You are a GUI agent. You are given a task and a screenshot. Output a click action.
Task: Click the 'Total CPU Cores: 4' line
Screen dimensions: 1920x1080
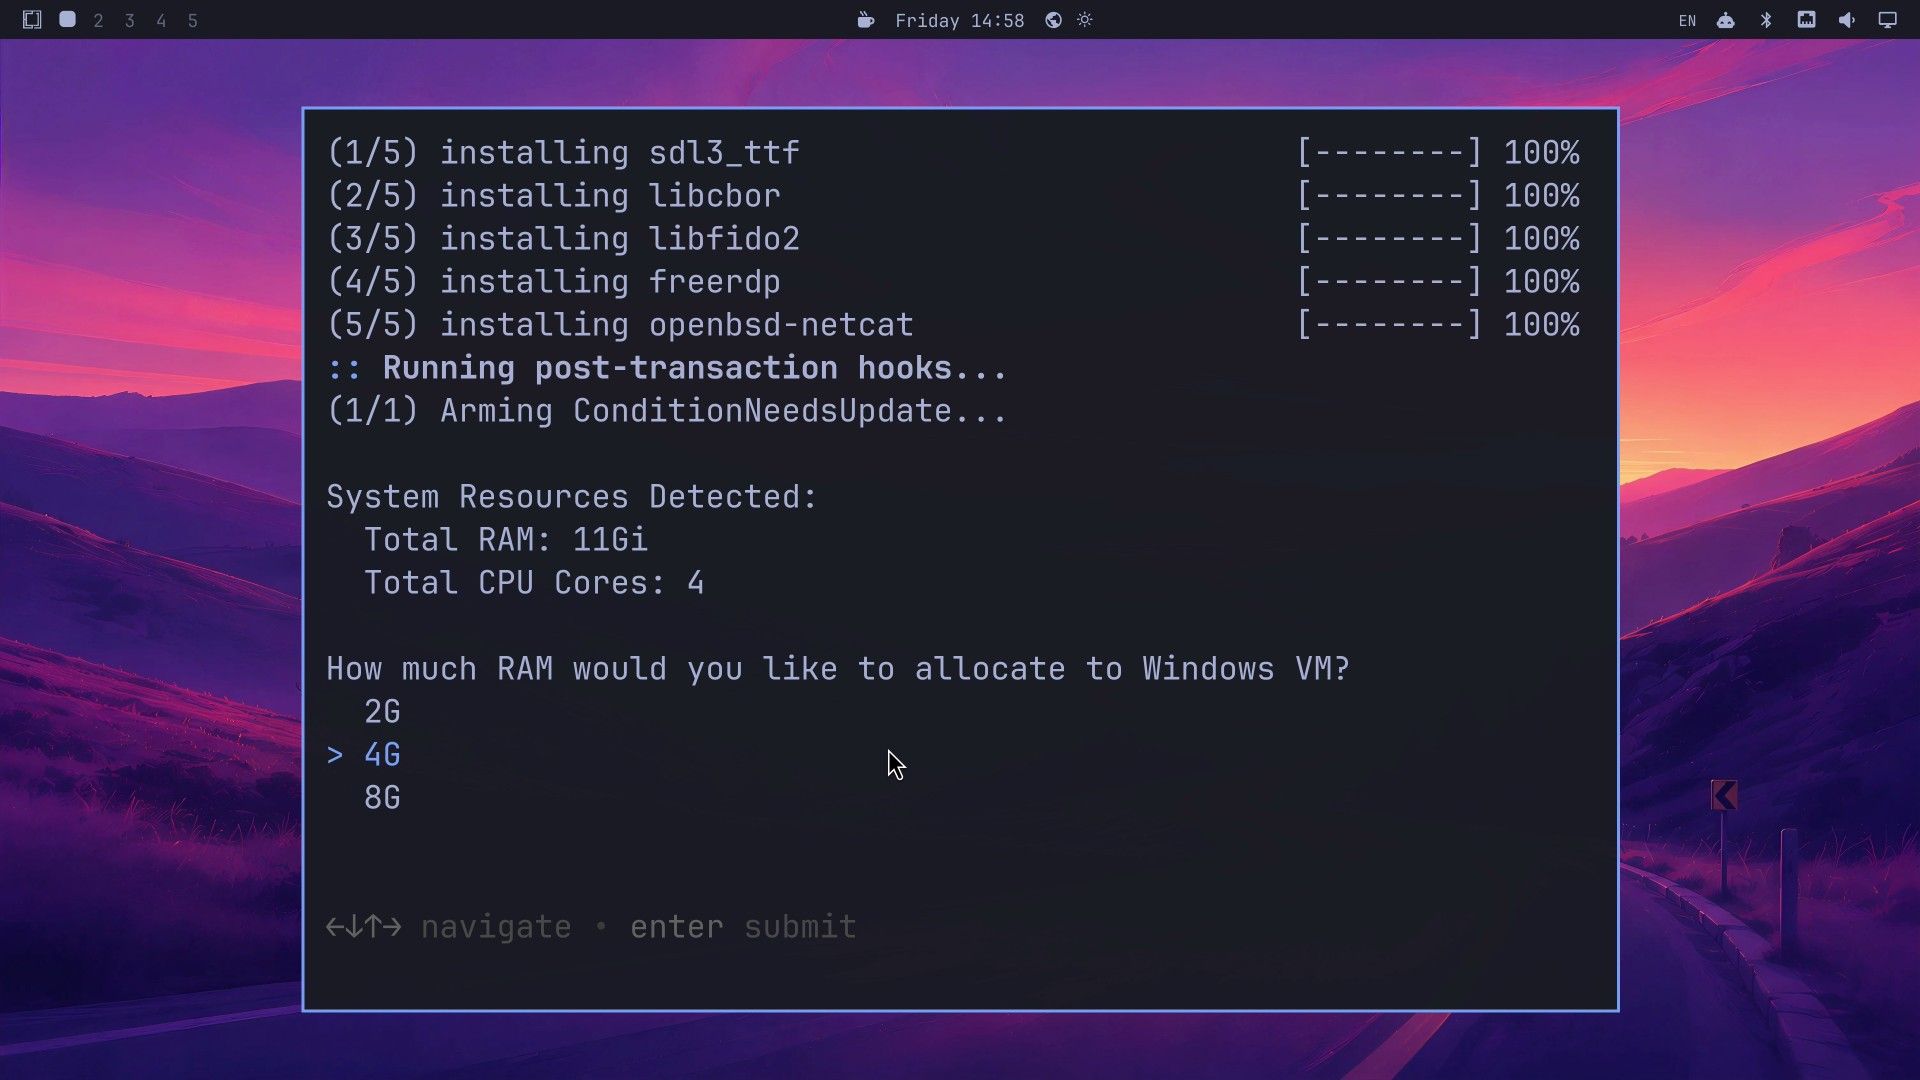click(x=534, y=583)
